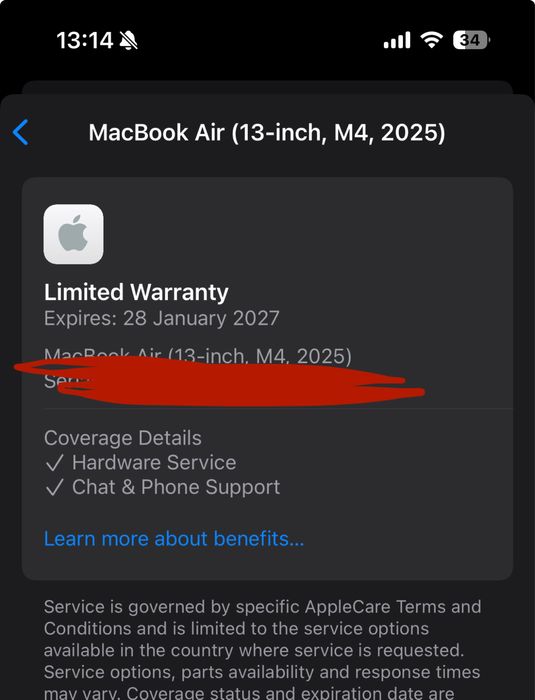
Task: Tap the Chat & Phone Support checkmark
Action: click(54, 488)
